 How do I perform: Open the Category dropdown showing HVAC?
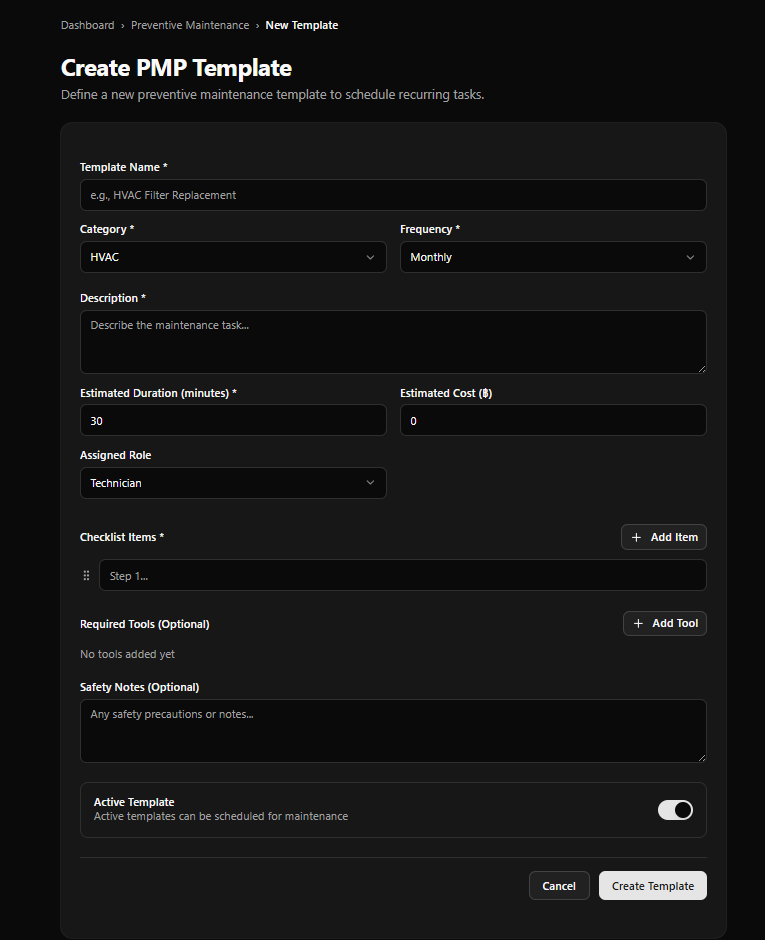[x=233, y=257]
